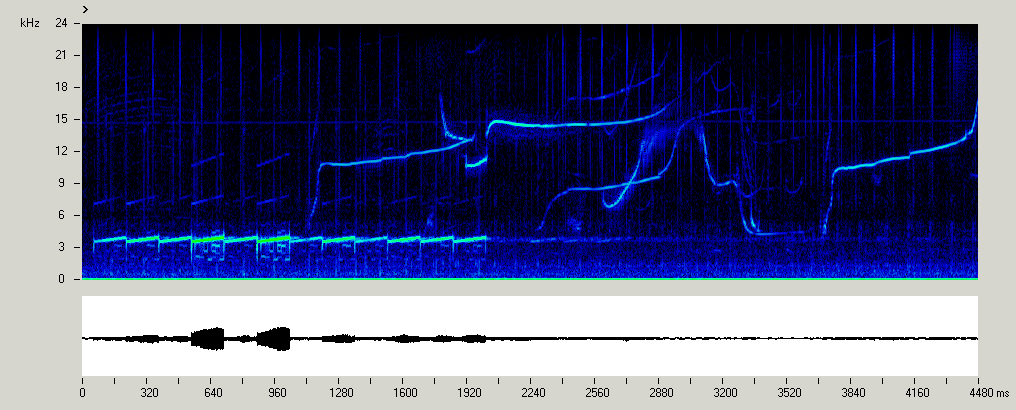Select the 24 kHz frequency axis label
This screenshot has height=410, width=1016.
(62, 23)
